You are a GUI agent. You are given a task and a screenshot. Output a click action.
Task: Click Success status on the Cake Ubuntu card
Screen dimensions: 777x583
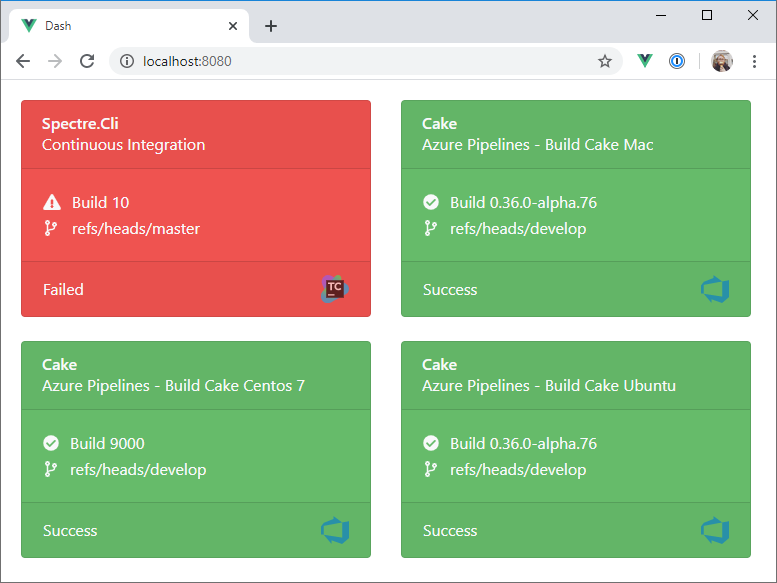[x=450, y=530]
